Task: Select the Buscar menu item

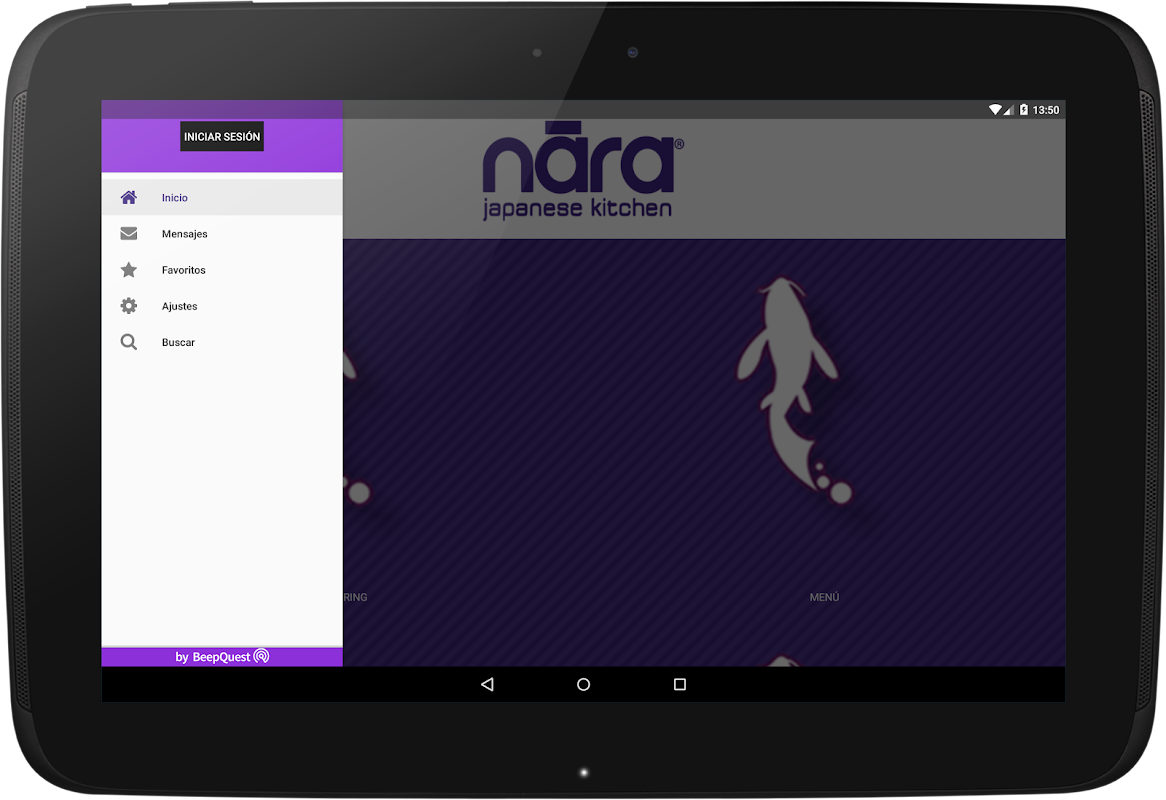Action: (222, 342)
